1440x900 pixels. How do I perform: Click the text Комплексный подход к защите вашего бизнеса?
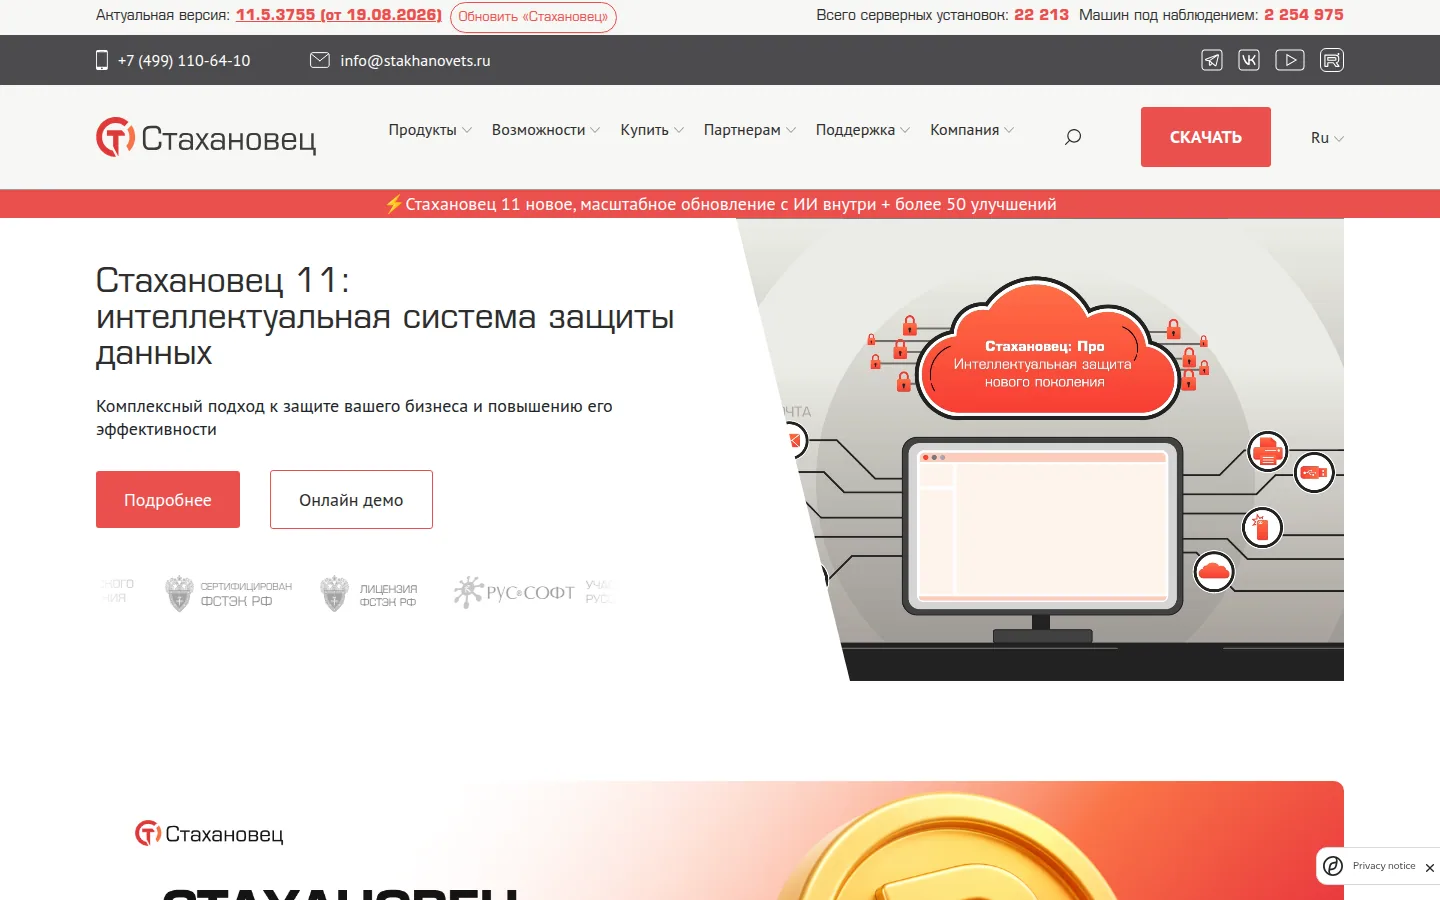[x=354, y=417]
